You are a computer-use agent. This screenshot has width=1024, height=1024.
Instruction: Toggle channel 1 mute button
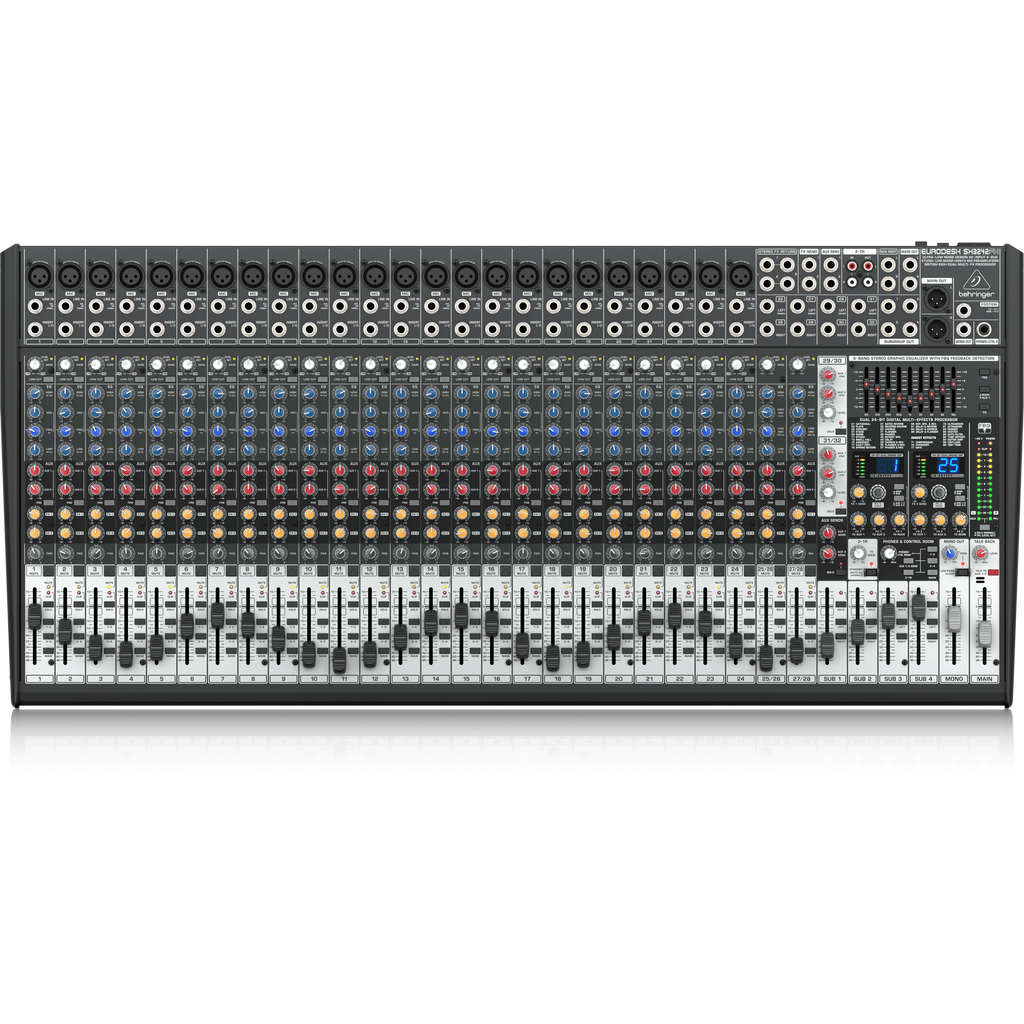(x=48, y=571)
